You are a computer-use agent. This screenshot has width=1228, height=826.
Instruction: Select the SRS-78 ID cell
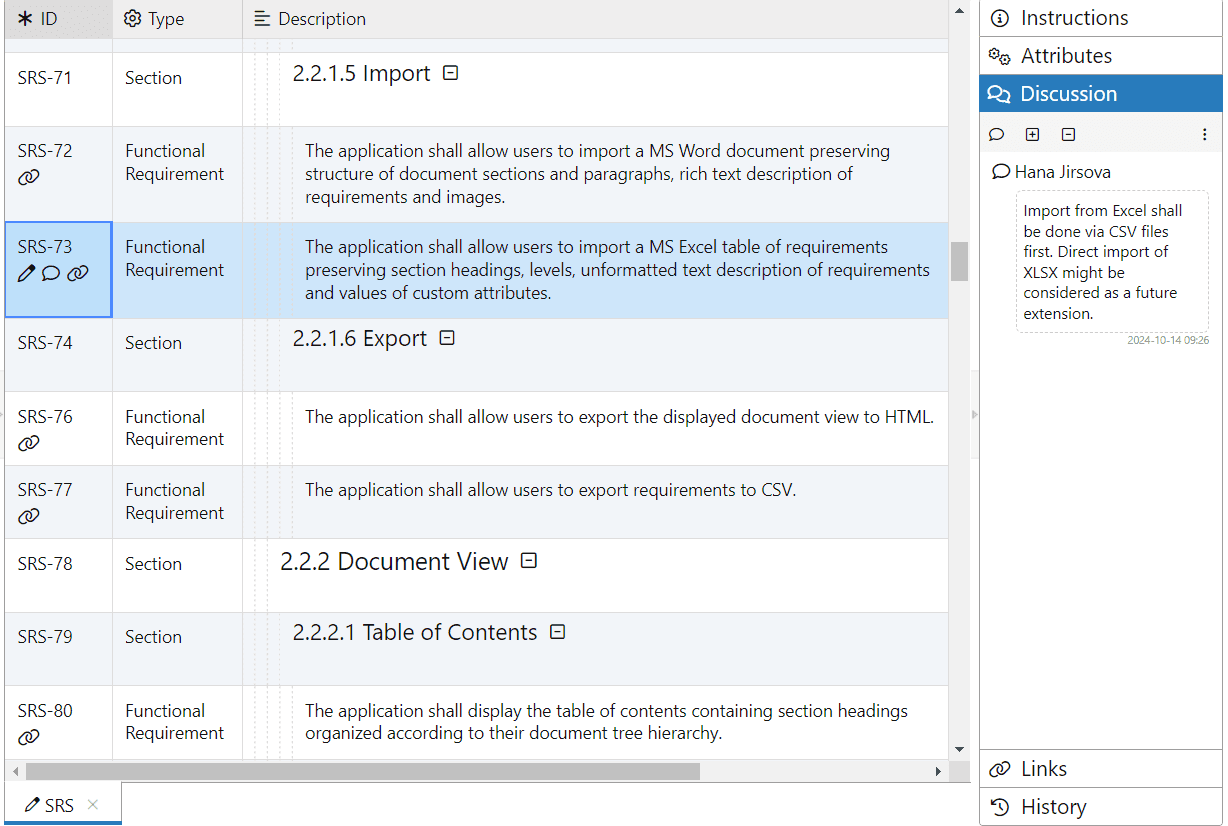coord(58,575)
